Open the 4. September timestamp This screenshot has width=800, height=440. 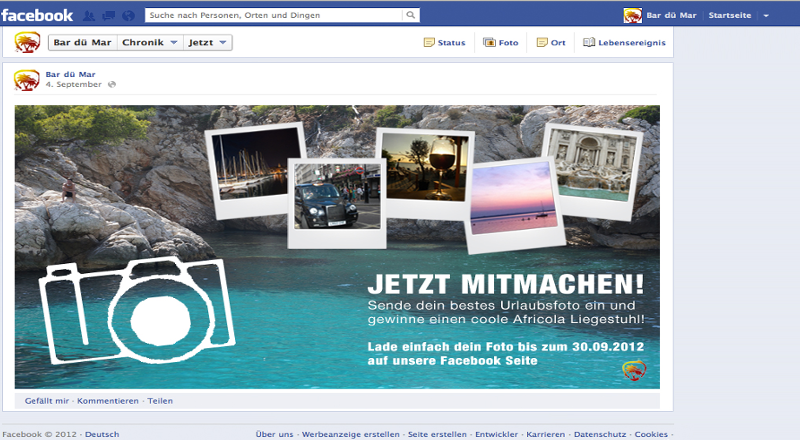[x=73, y=84]
